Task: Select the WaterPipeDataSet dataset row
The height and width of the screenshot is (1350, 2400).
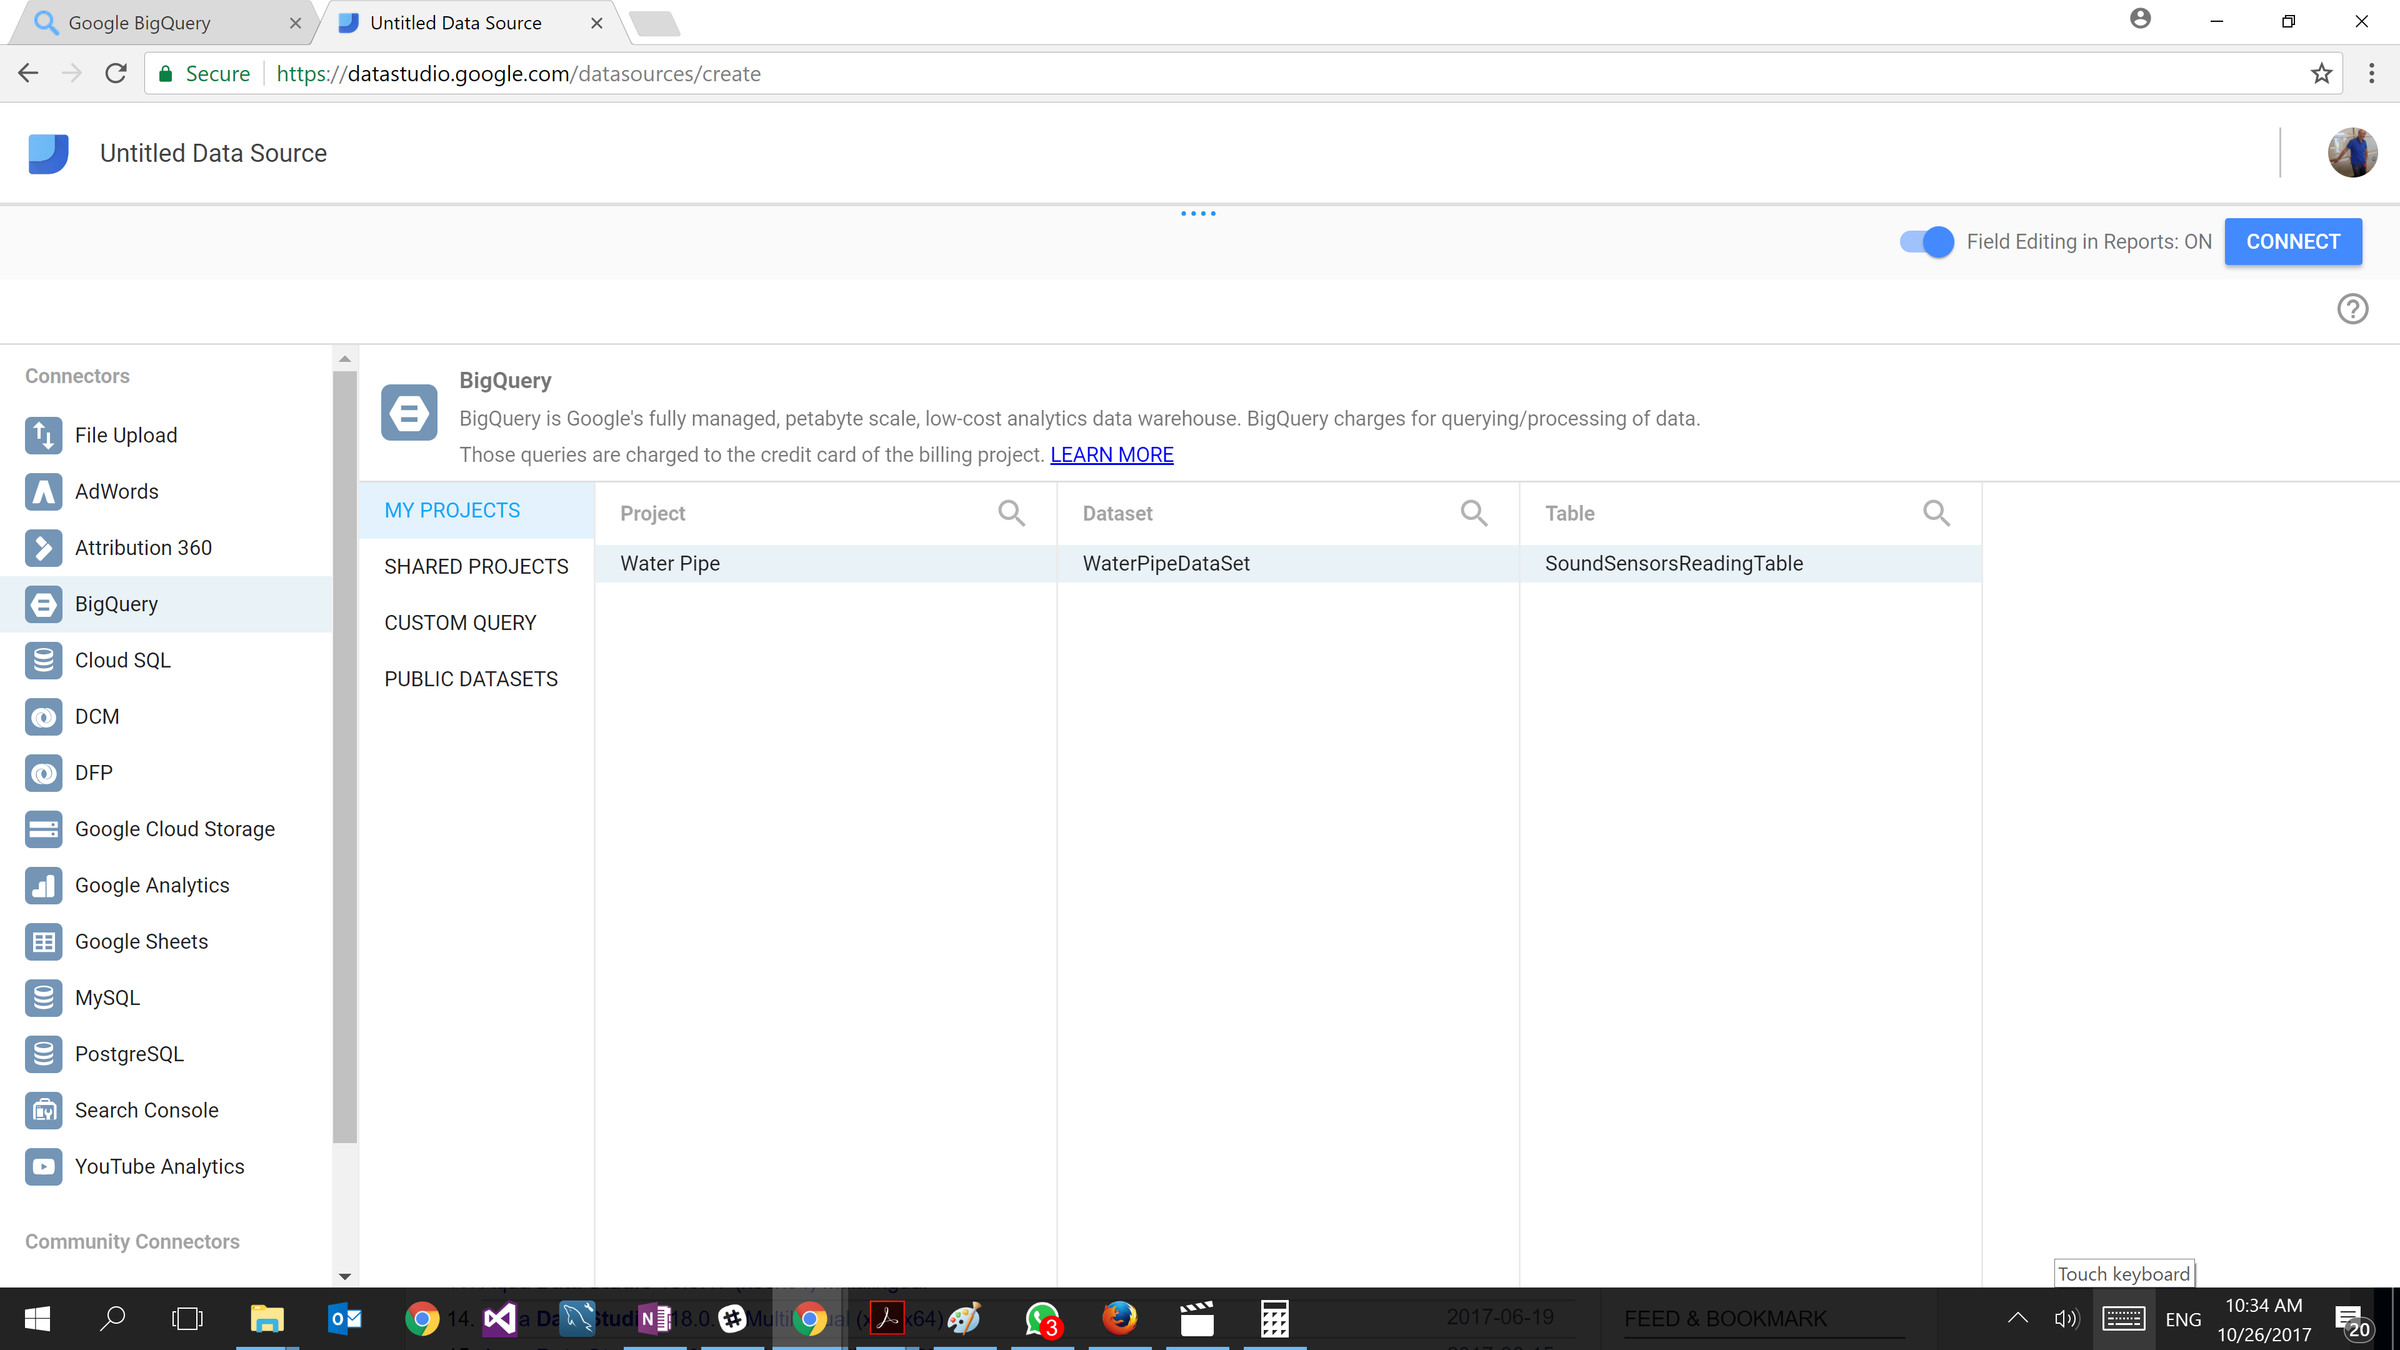Action: click(x=1288, y=564)
